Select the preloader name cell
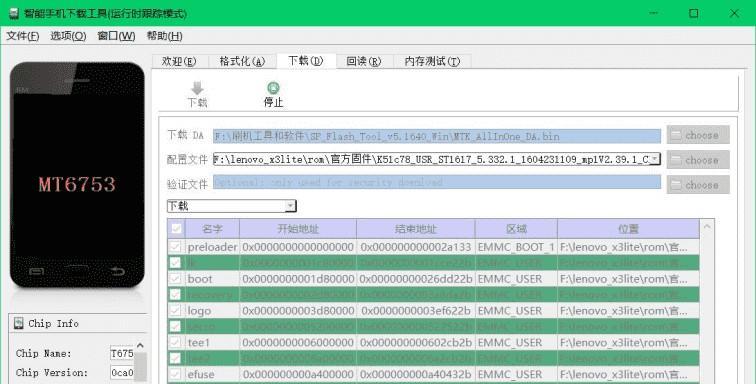The image size is (756, 384). [x=212, y=247]
